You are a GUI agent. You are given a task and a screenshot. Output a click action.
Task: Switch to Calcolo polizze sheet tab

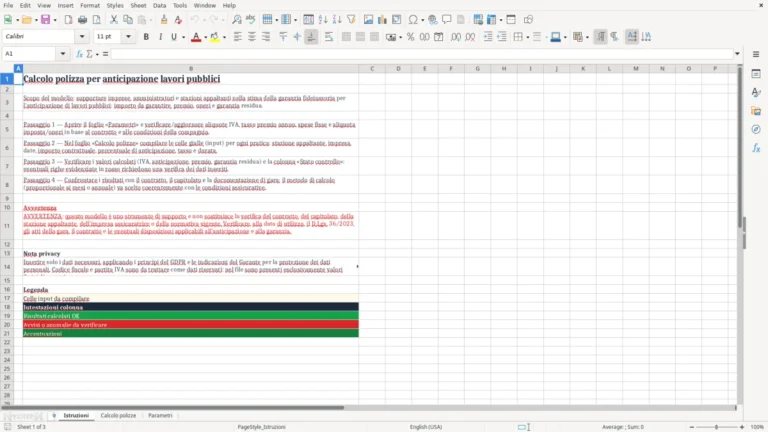118,415
